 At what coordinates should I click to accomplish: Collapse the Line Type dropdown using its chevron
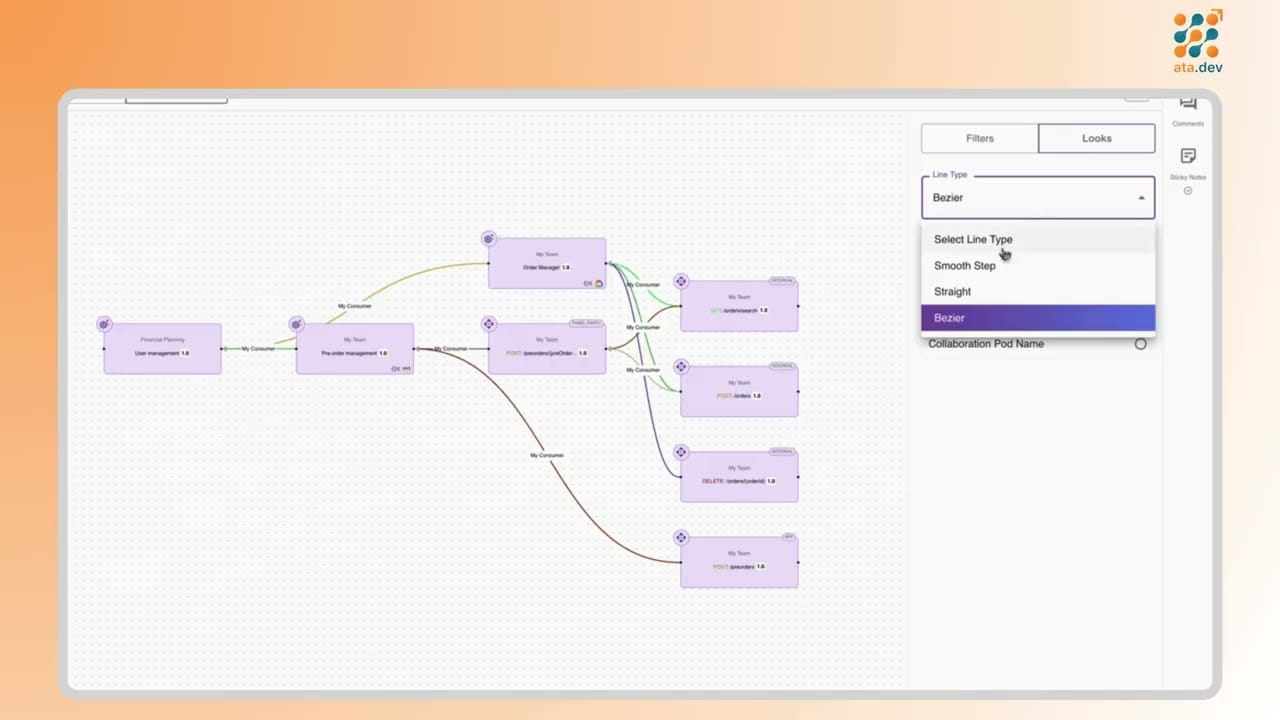click(1140, 197)
